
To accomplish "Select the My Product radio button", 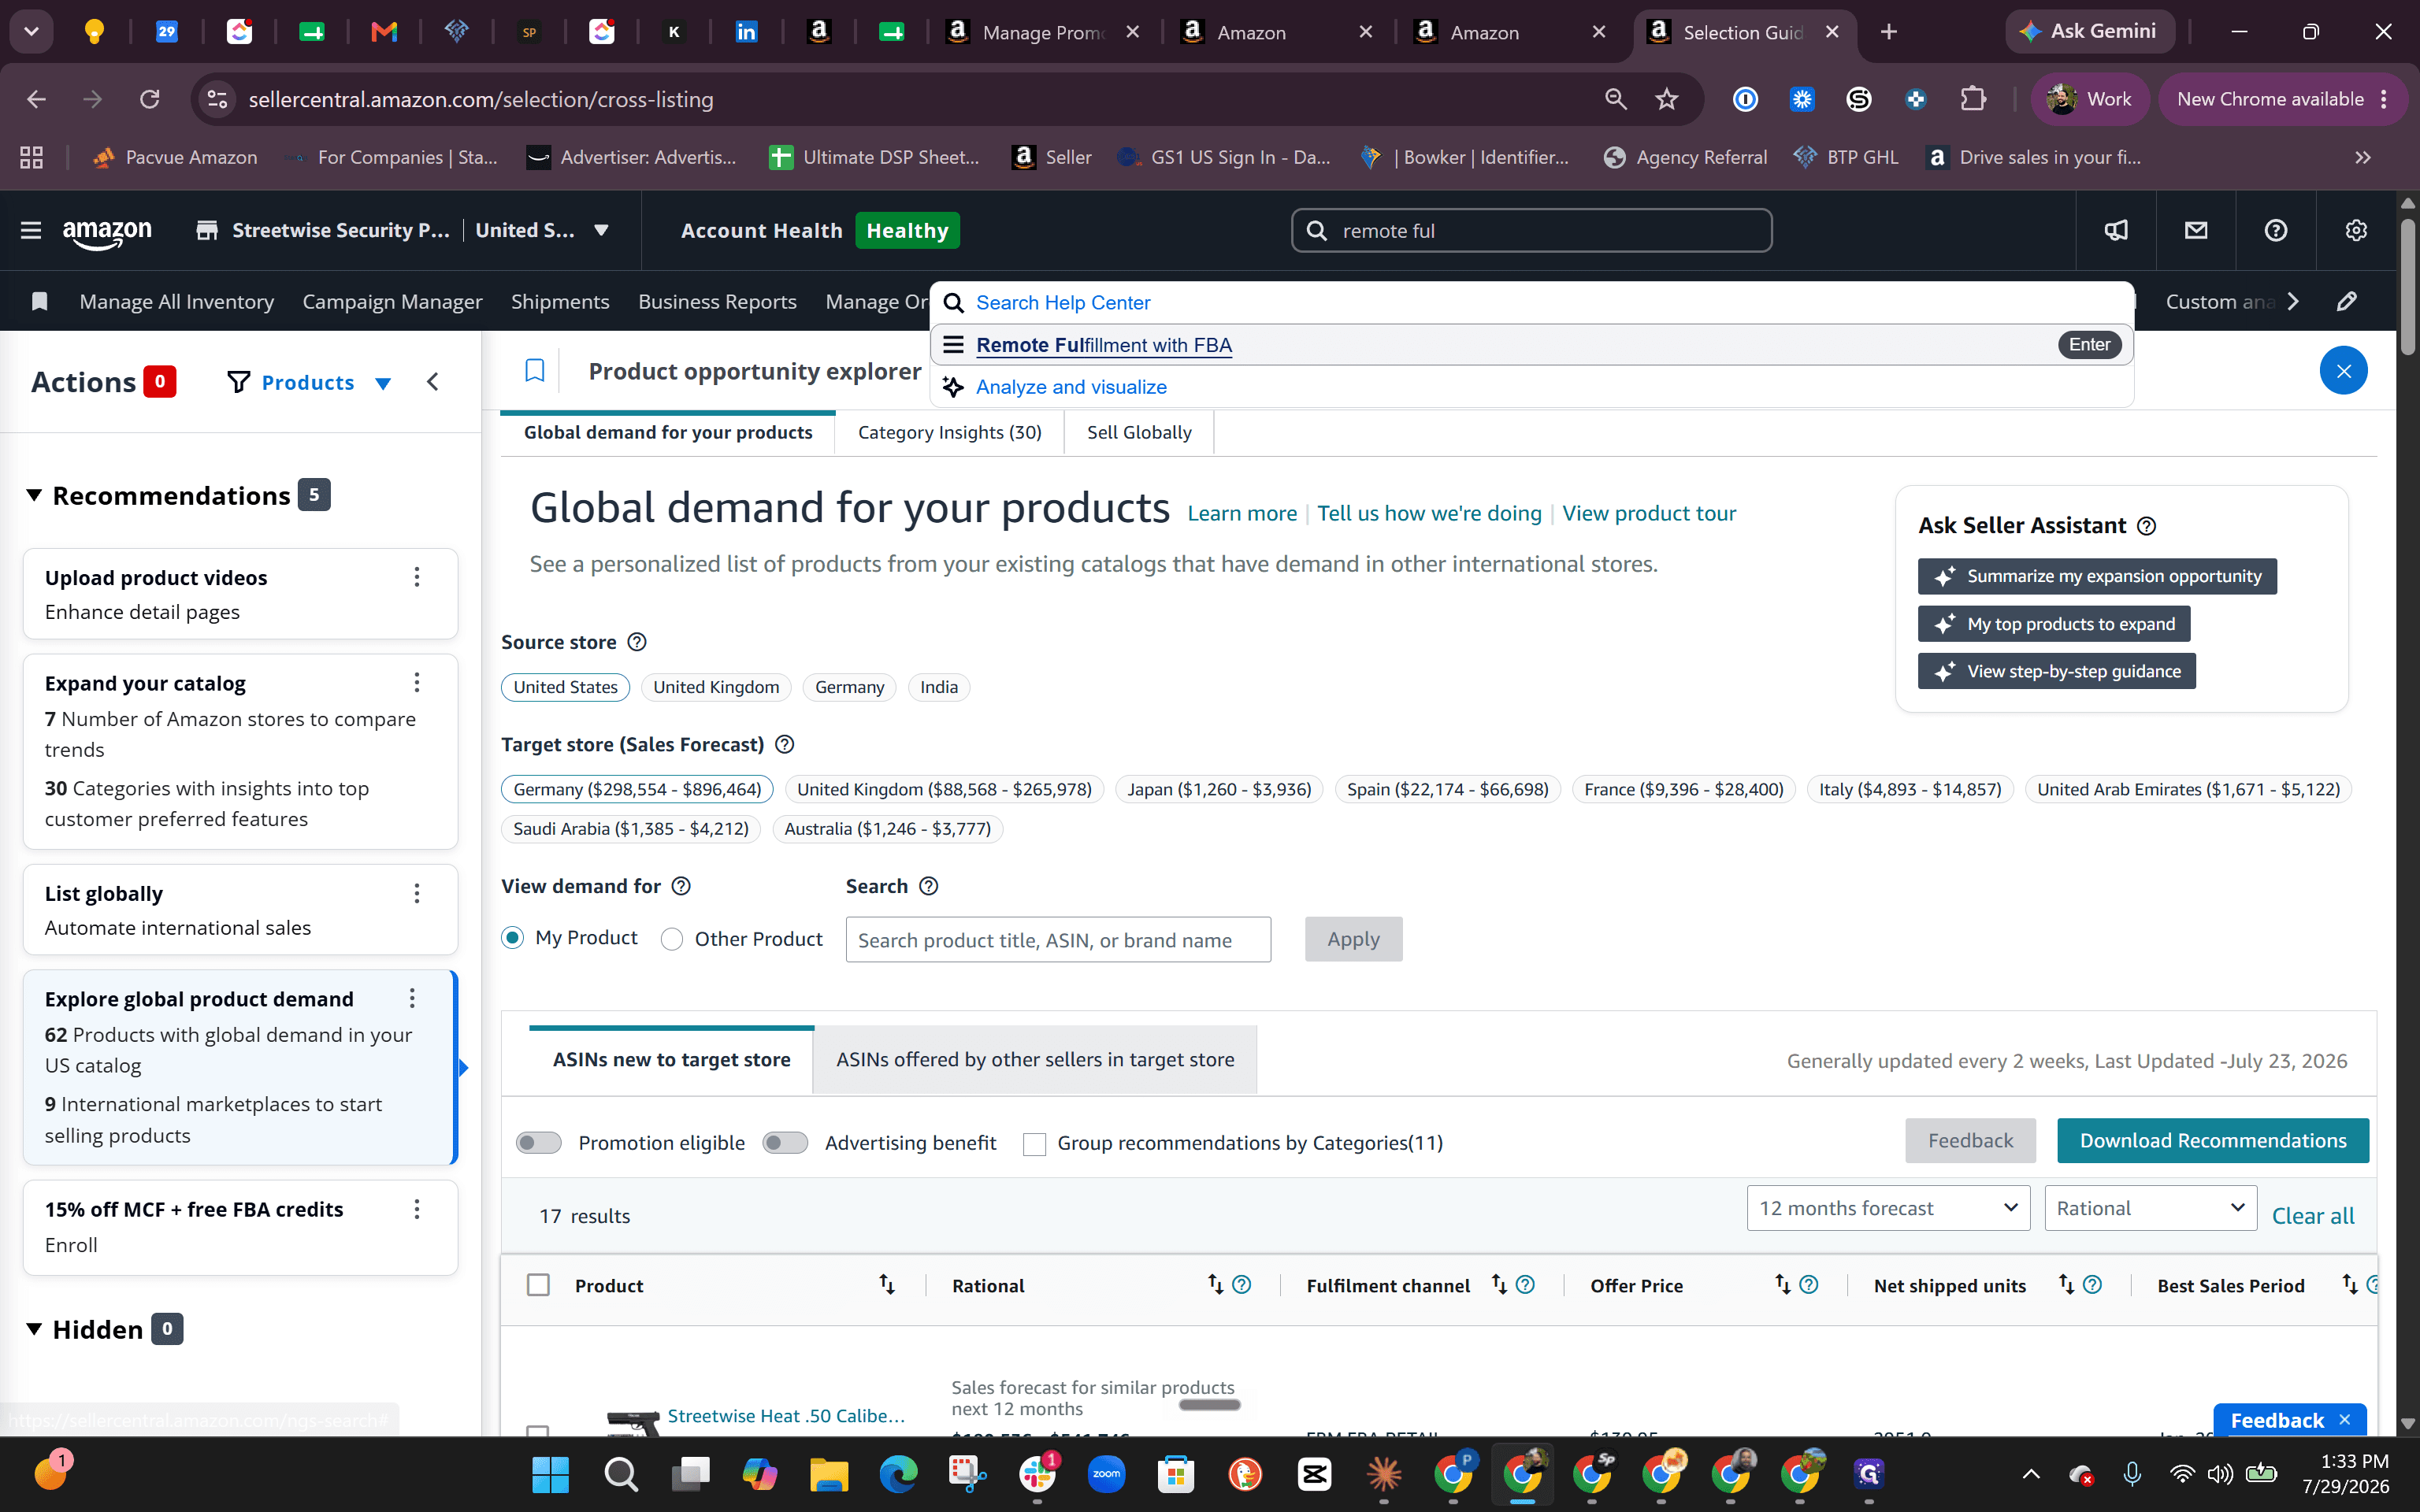I will (513, 938).
